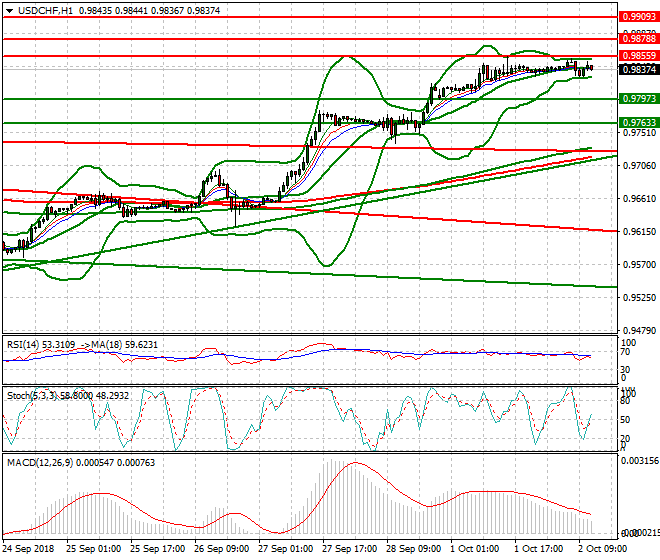Click the horizontal red line at 0.99093

tap(309, 17)
